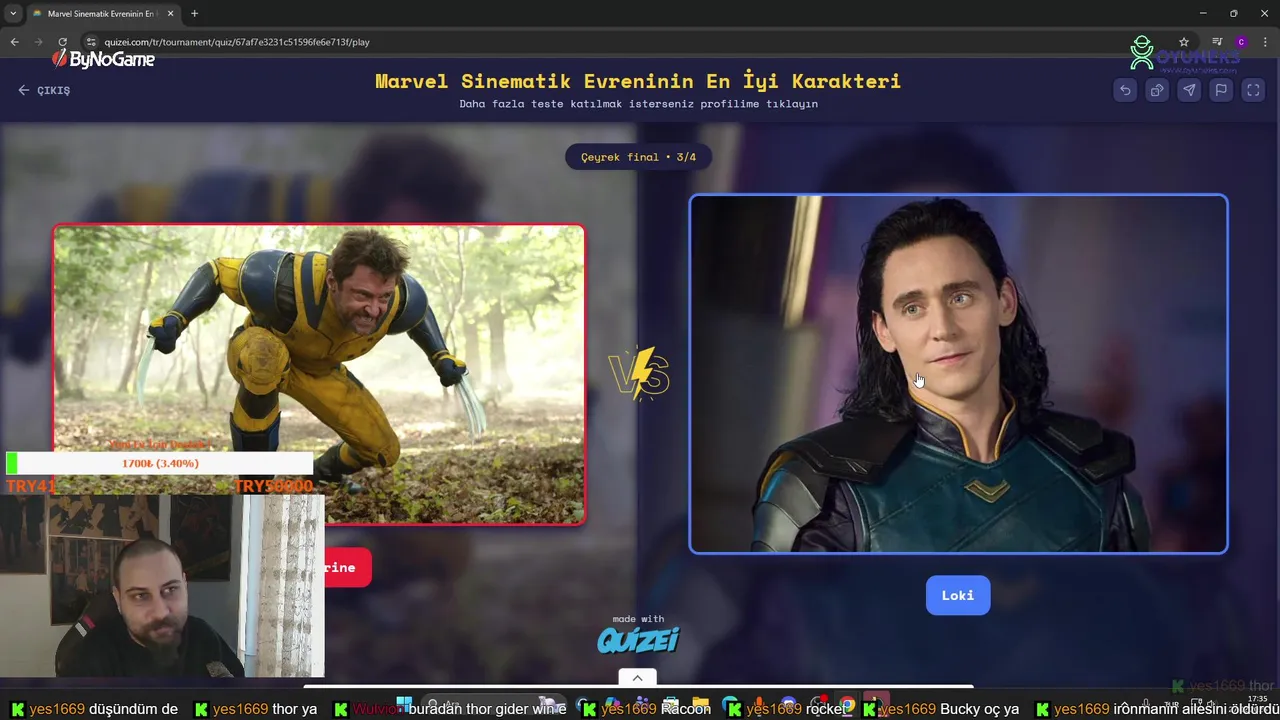The image size is (1280, 720).
Task: Go back with the browser back arrow
Action: point(14,42)
